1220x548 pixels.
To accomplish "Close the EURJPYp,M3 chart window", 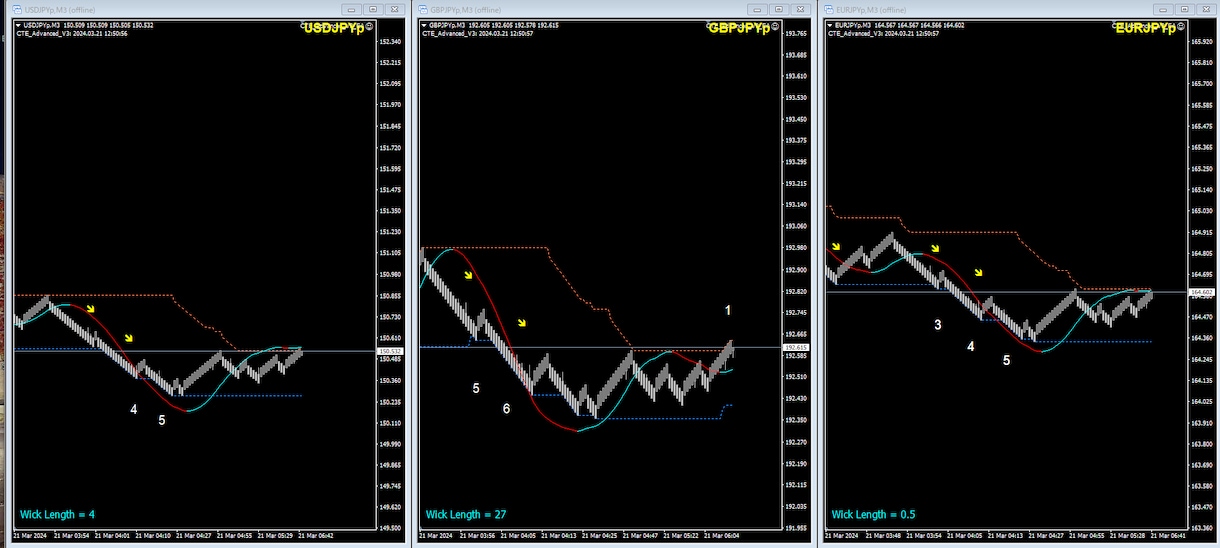I will tap(1207, 9).
